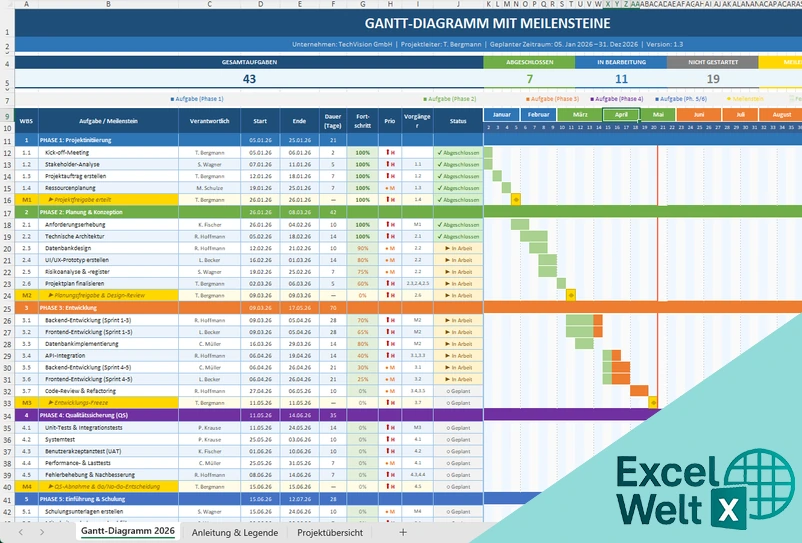
Task: Select the Projektfreigabe erteilt milestone cell
Action: click(x=108, y=199)
